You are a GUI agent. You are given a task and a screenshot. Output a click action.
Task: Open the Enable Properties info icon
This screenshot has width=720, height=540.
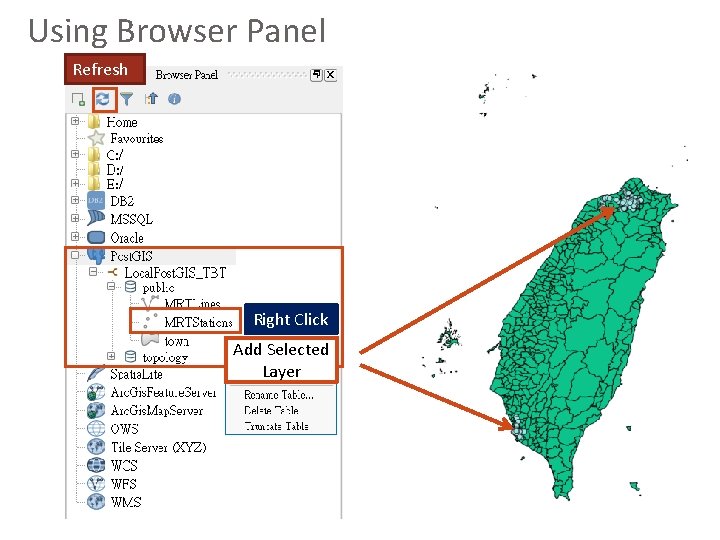174,99
